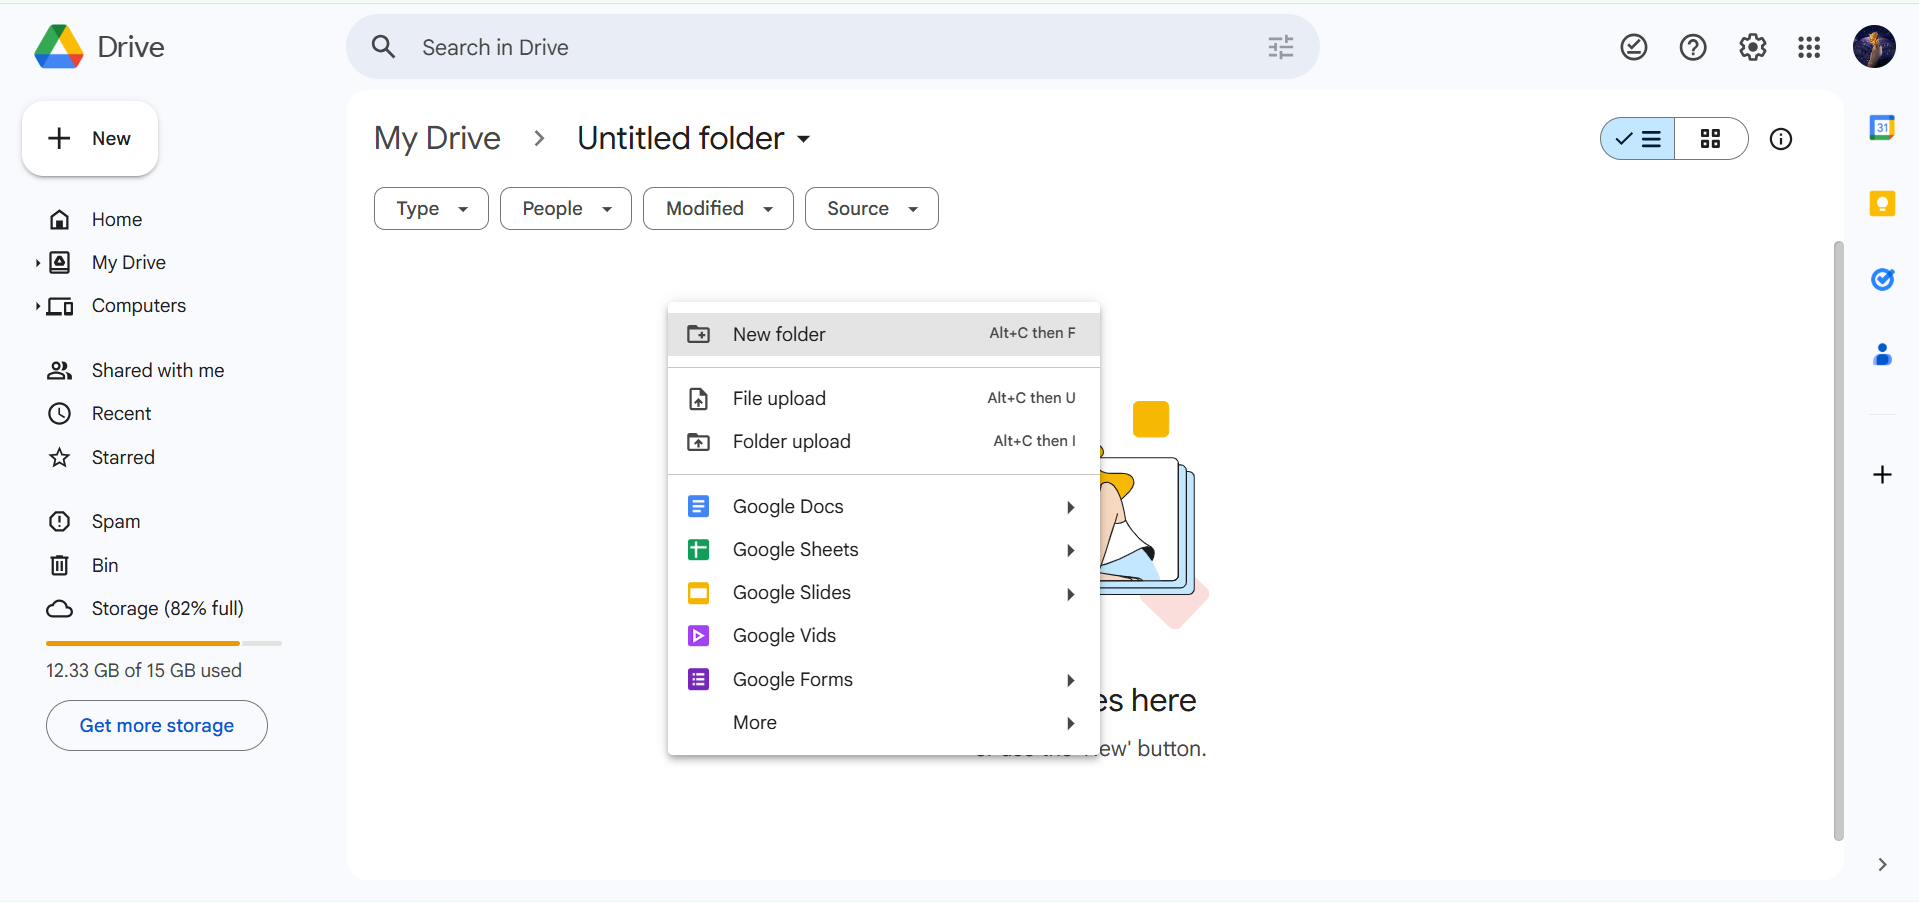Screen dimensions: 1919x902
Task: Open the Type filter dropdown
Action: click(x=431, y=209)
